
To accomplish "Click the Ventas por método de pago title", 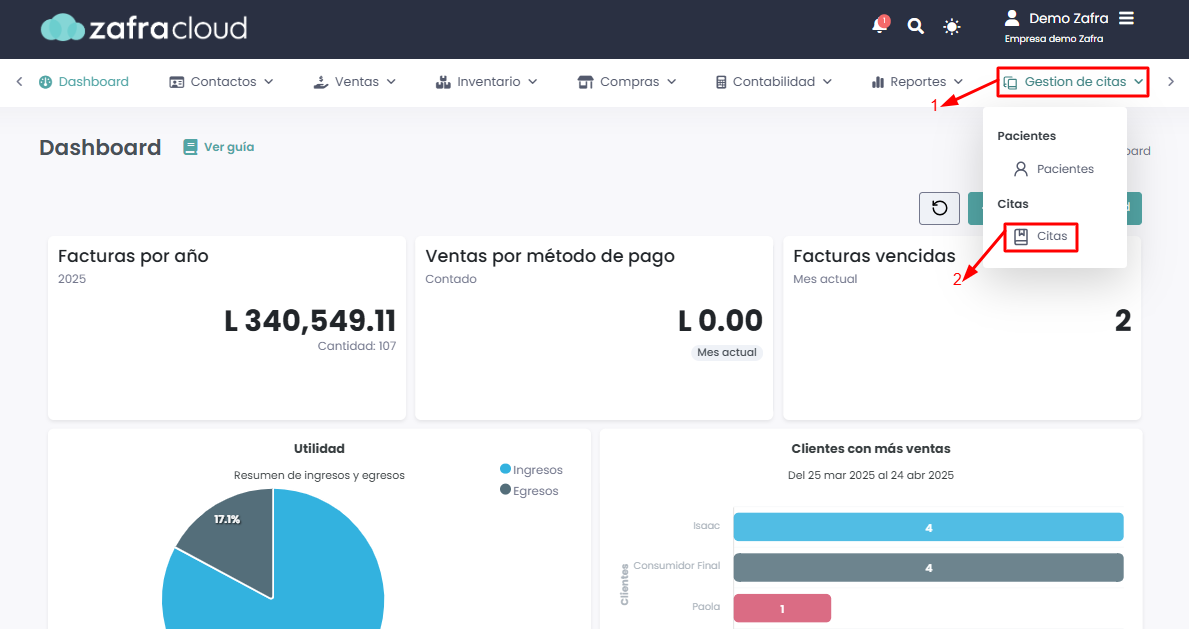I will [550, 256].
